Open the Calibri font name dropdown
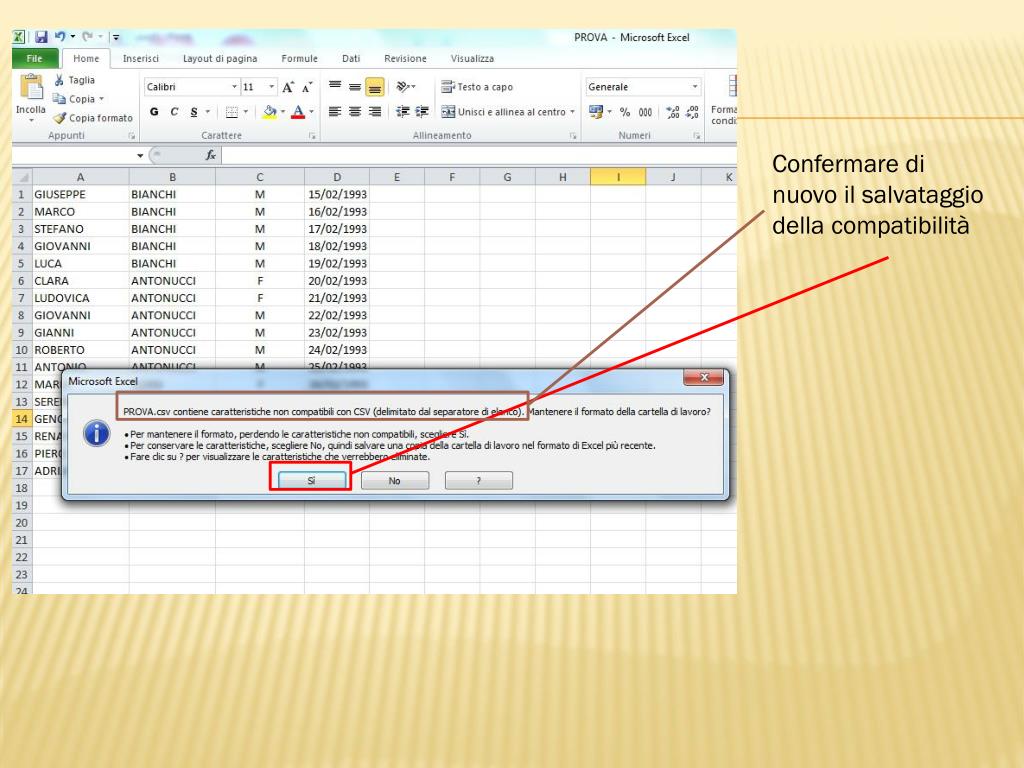This screenshot has width=1024, height=768. point(234,86)
